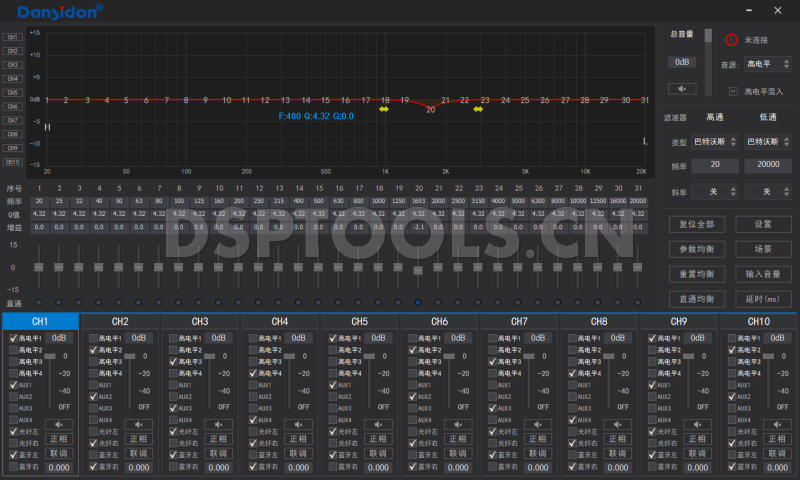
Task: Mute the master volume speaker icon
Action: [682, 88]
